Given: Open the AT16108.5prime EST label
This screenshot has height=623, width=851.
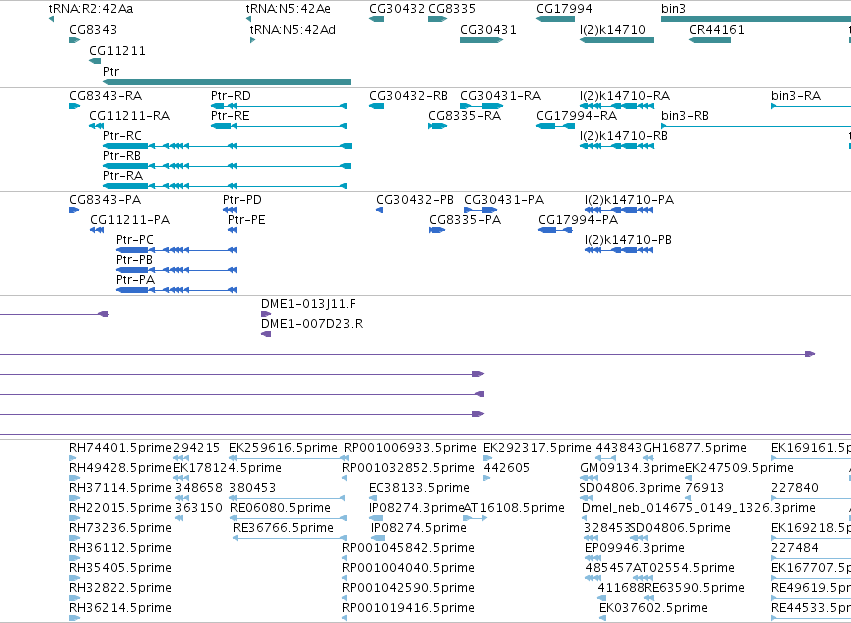Looking at the screenshot, I should tap(514, 508).
